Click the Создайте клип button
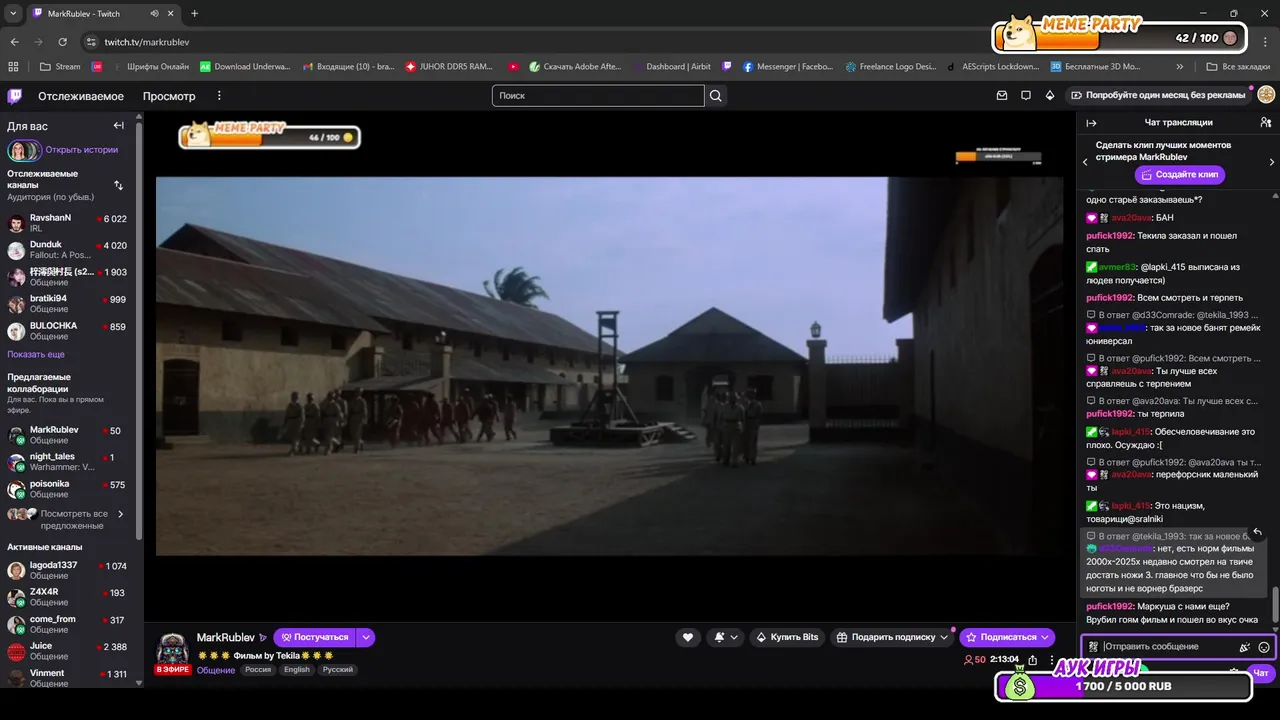Screen dimensions: 1280x720 (1180, 174)
